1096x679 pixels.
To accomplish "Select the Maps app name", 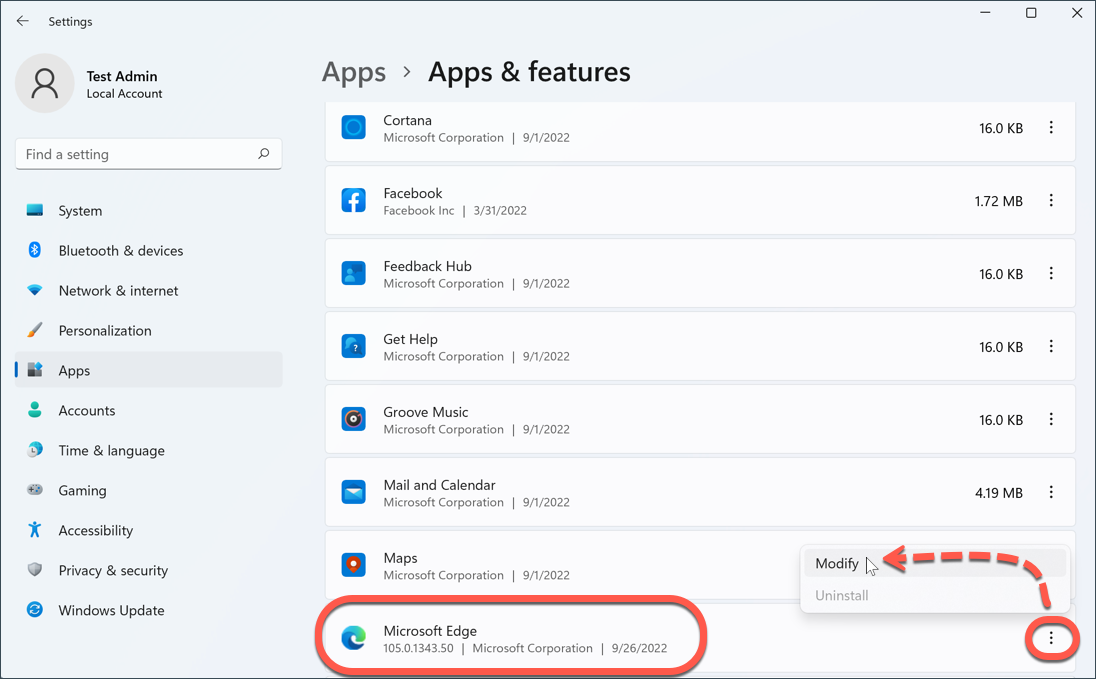I will 401,558.
